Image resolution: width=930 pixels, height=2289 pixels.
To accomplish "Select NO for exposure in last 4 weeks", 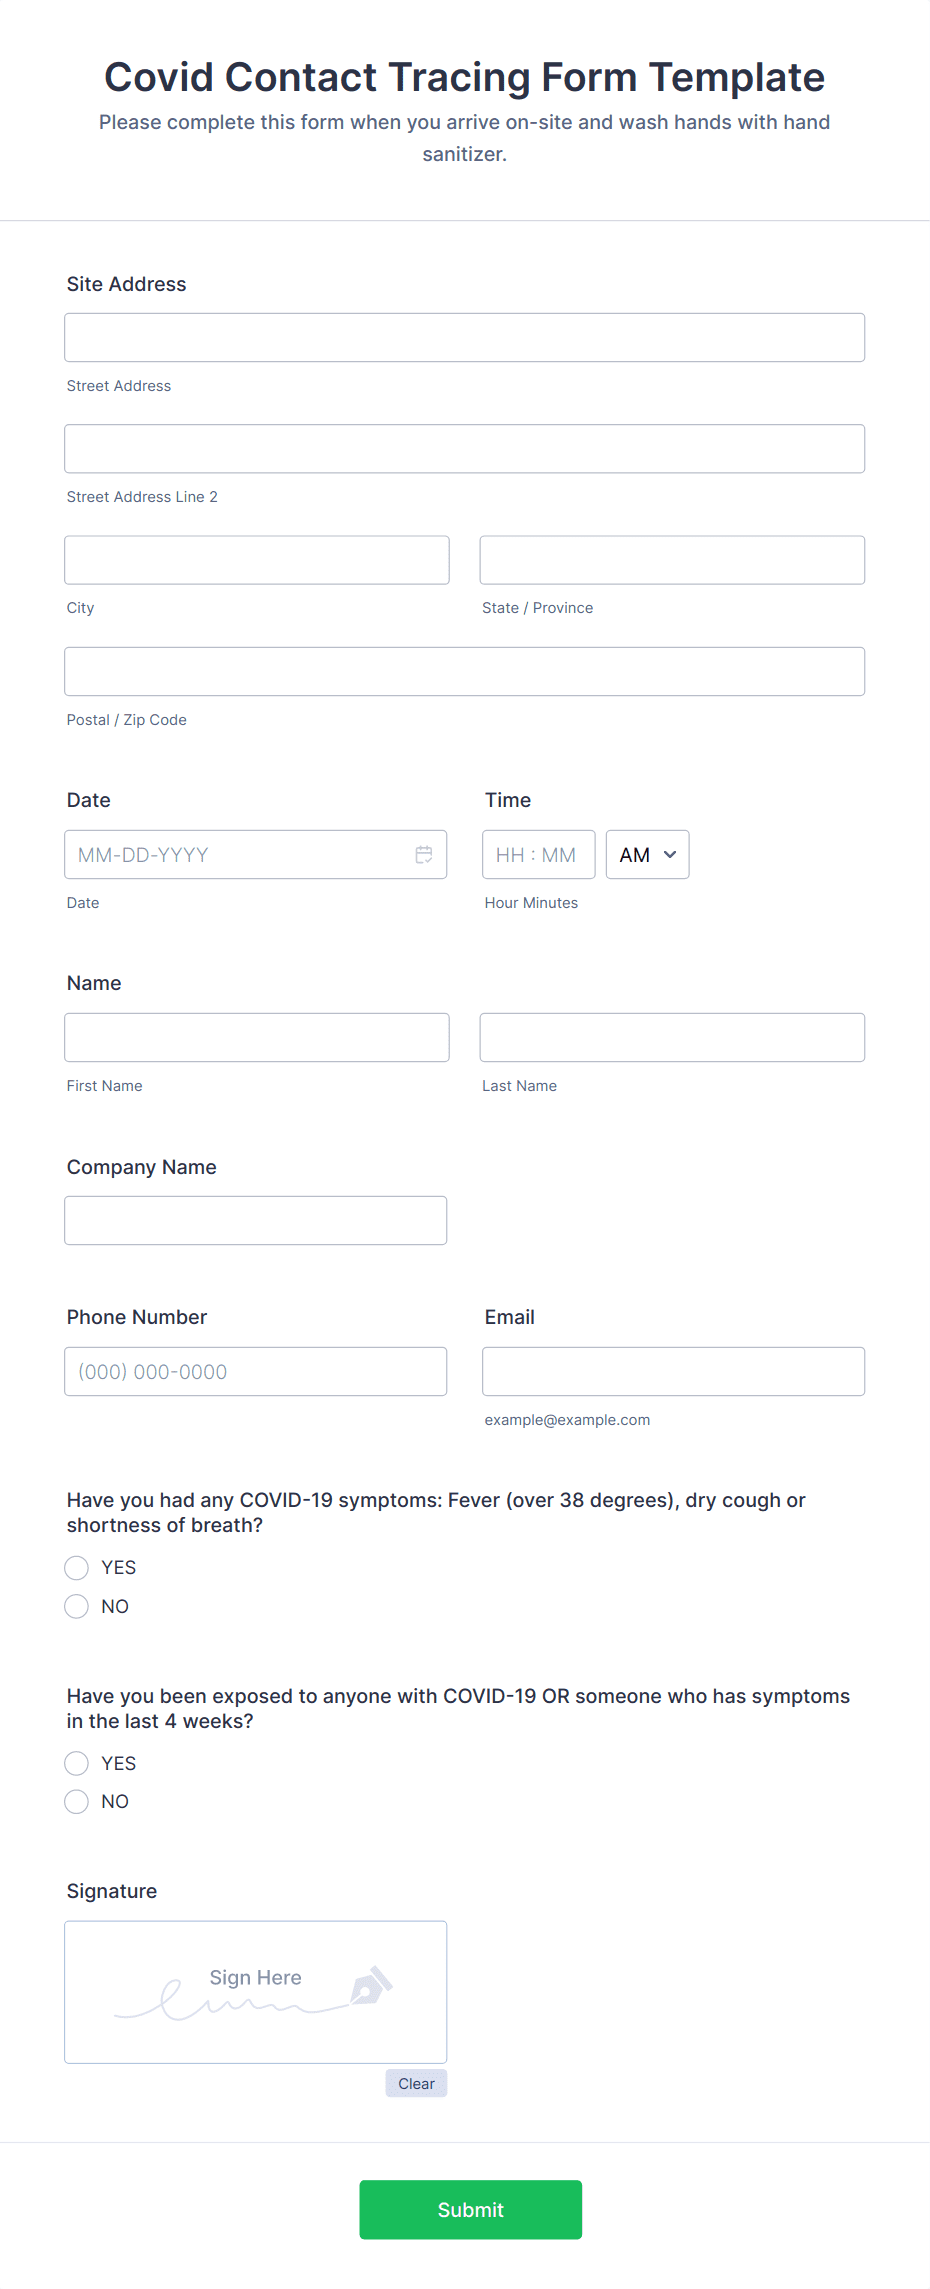I will (77, 1802).
